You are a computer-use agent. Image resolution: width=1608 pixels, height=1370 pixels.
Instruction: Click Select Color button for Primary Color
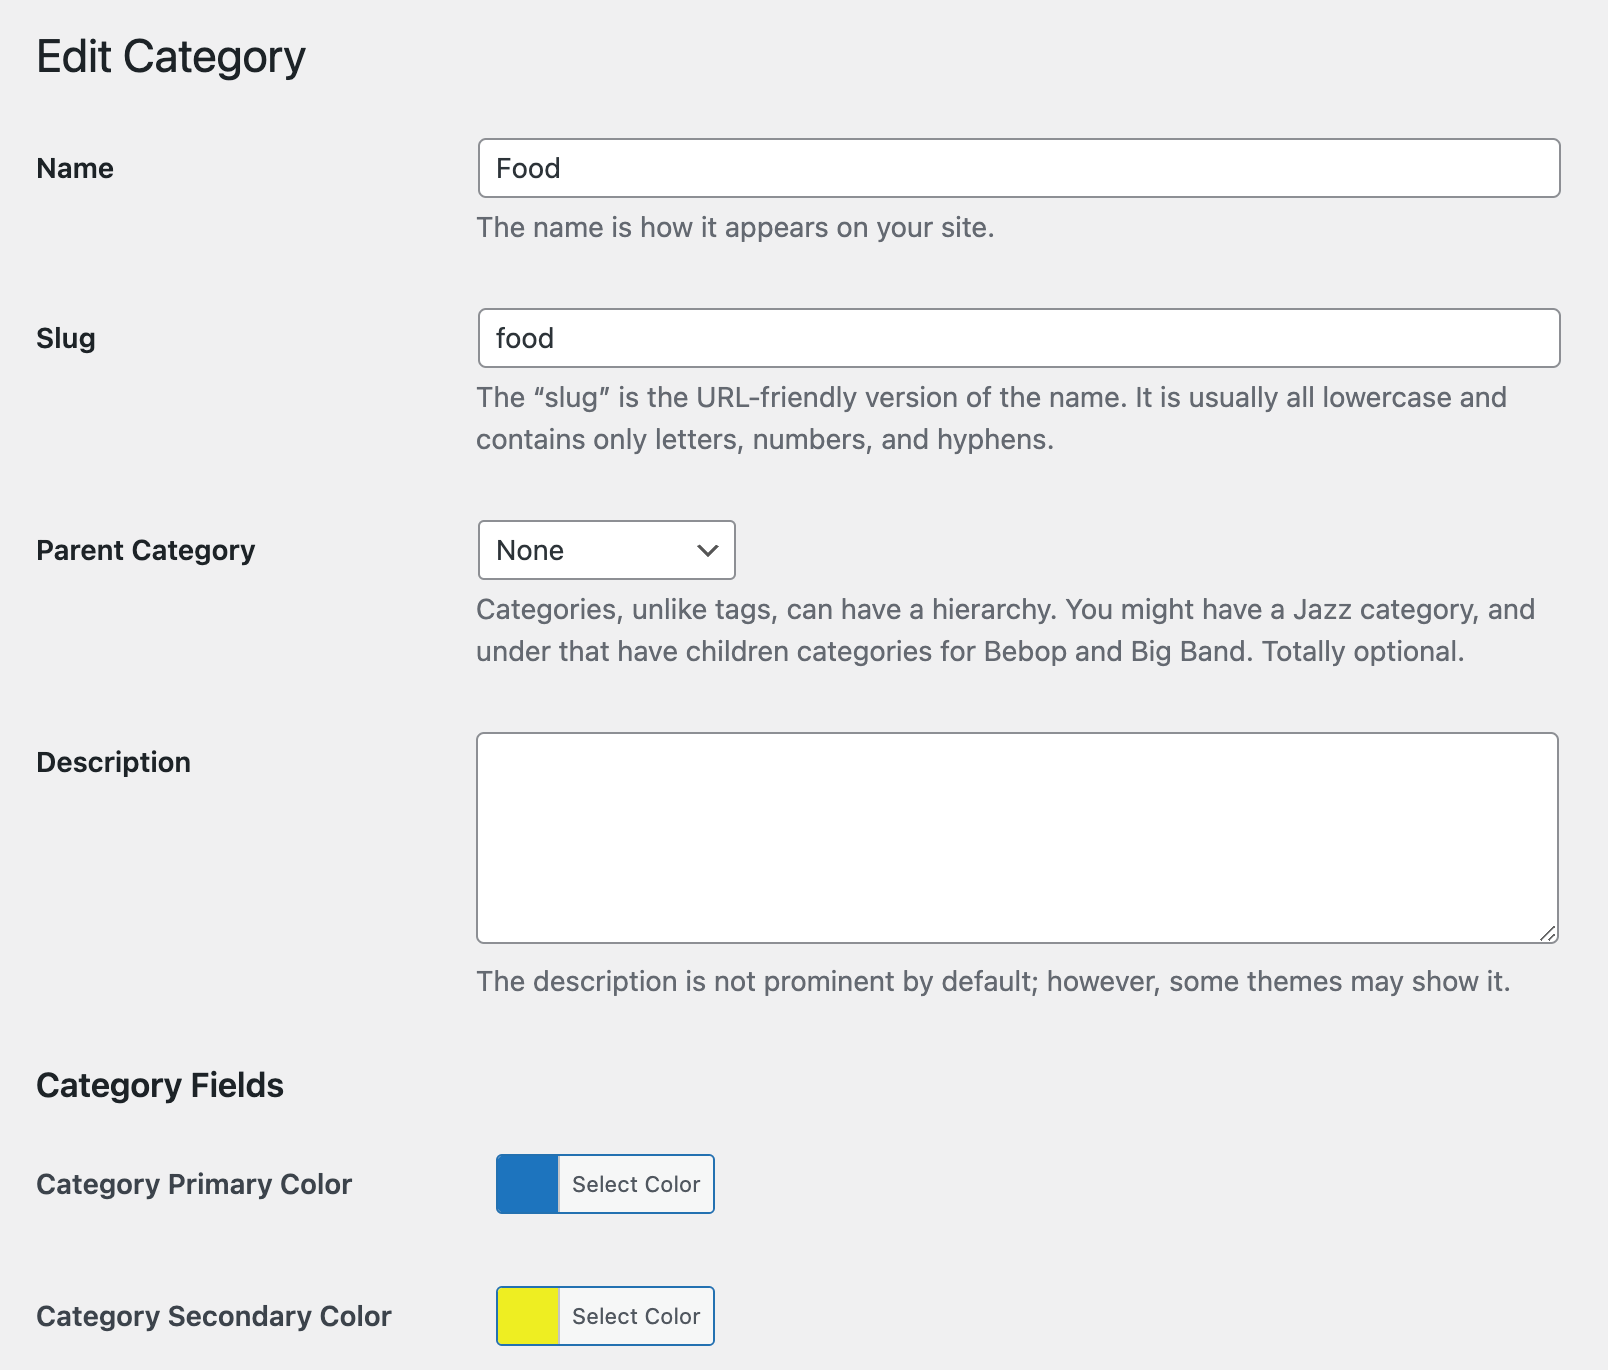point(636,1184)
